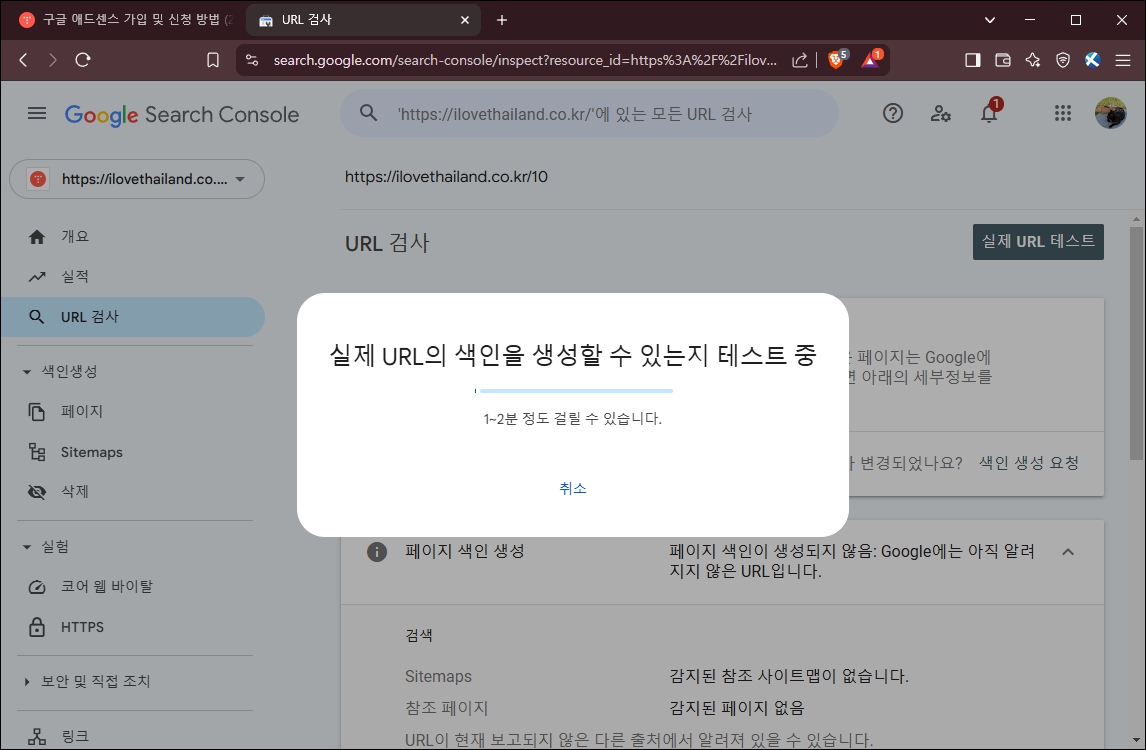Image resolution: width=1146 pixels, height=750 pixels.
Task: Click the info icon beside 페이지 색인 생성
Action: pos(376,552)
